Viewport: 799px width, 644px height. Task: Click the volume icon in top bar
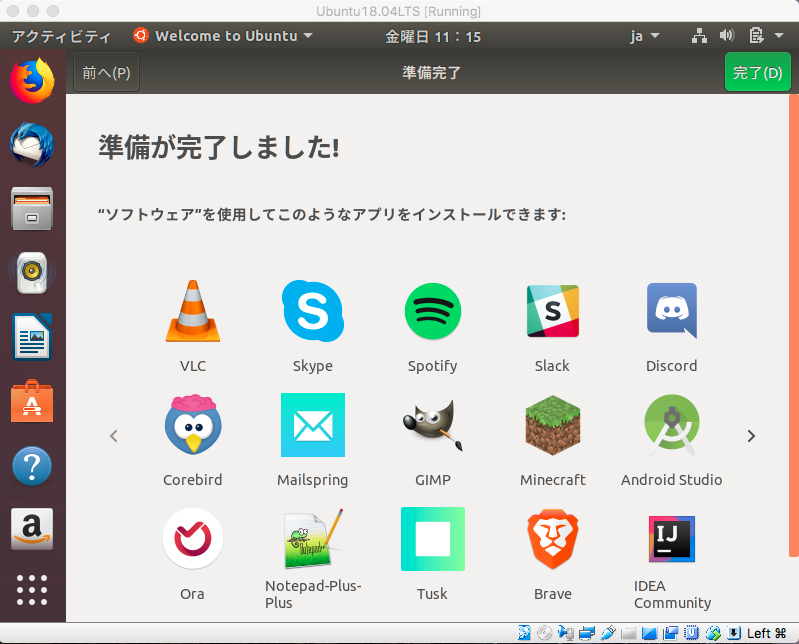727,36
